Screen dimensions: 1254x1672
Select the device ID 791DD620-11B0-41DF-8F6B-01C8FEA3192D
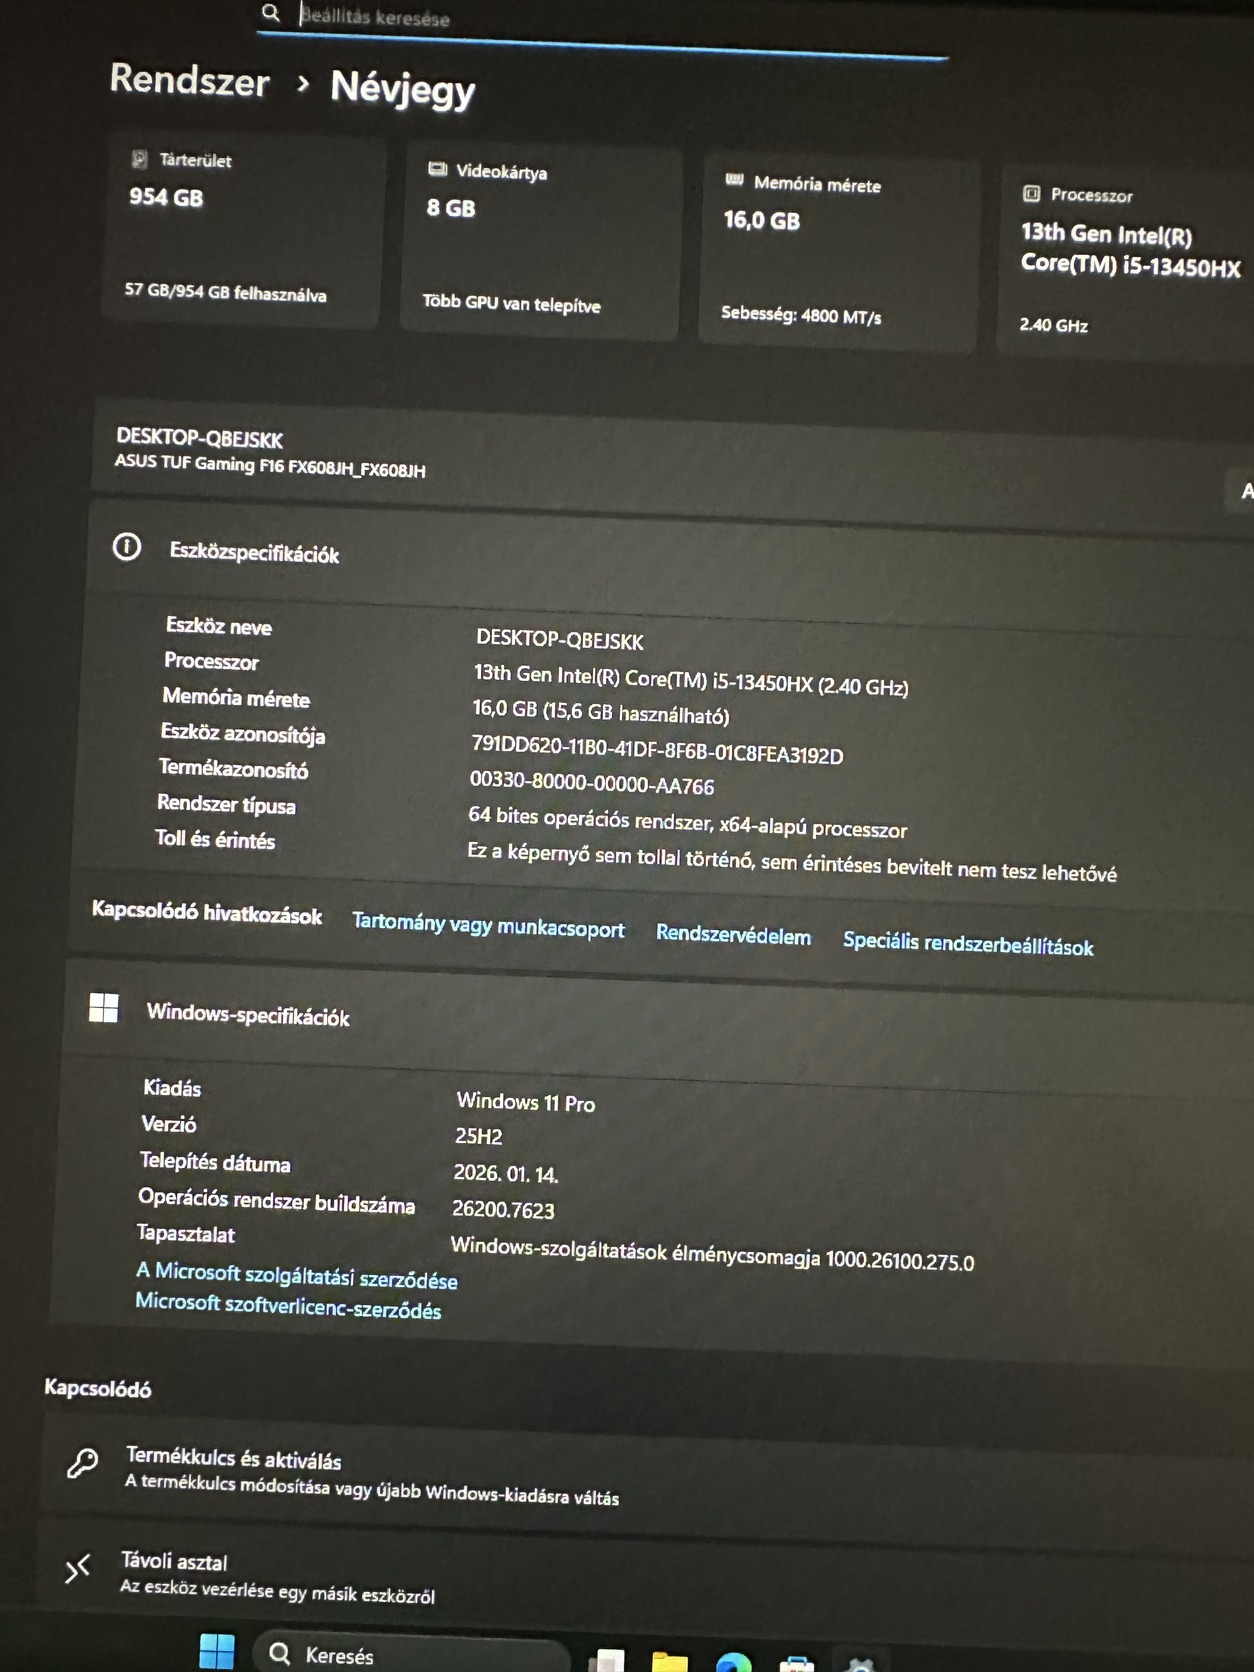(657, 750)
